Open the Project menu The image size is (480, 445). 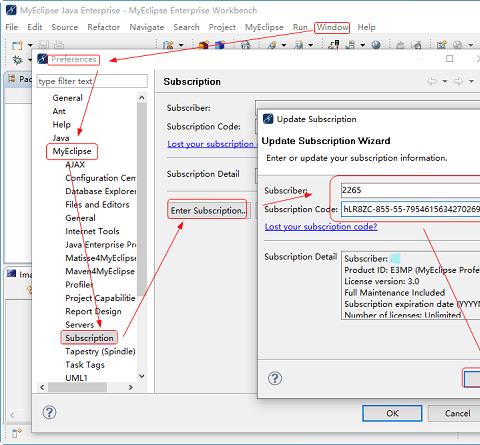(222, 27)
